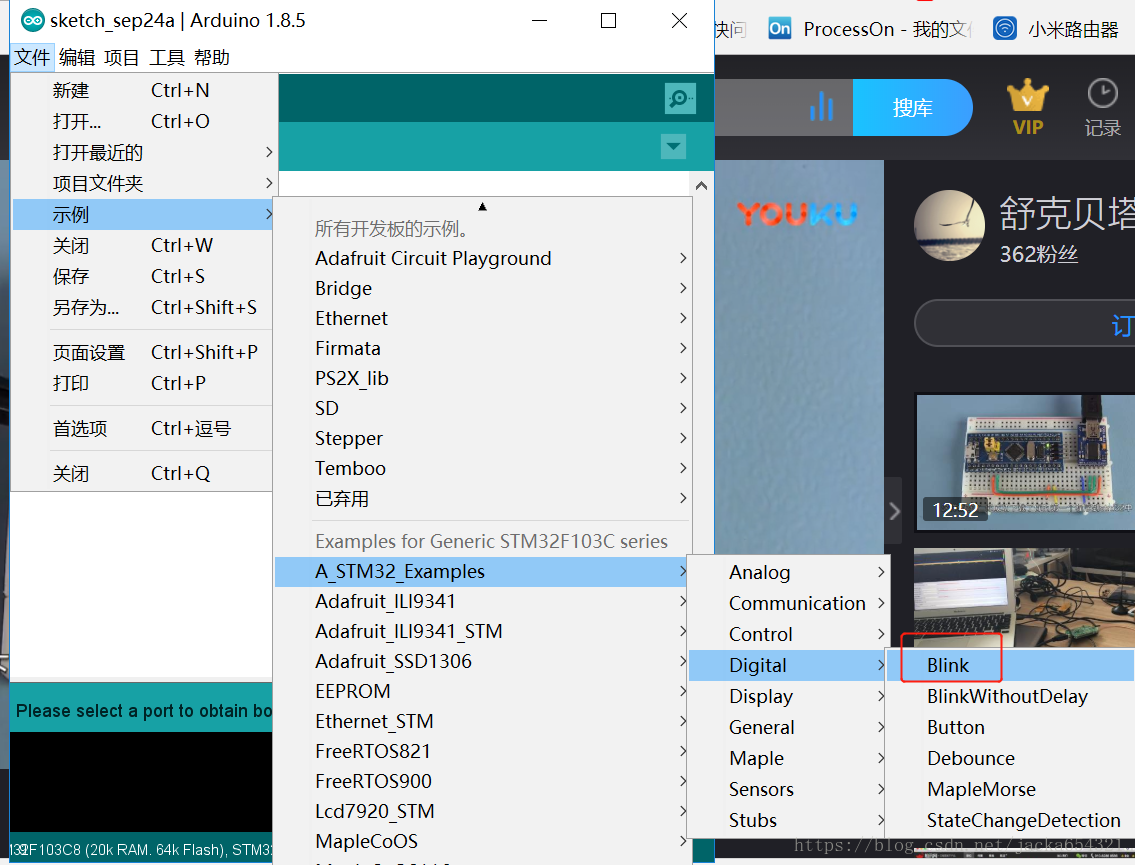Screen dimensions: 1135x865
Task: Open the history clock icon (记录)
Action: (1102, 107)
